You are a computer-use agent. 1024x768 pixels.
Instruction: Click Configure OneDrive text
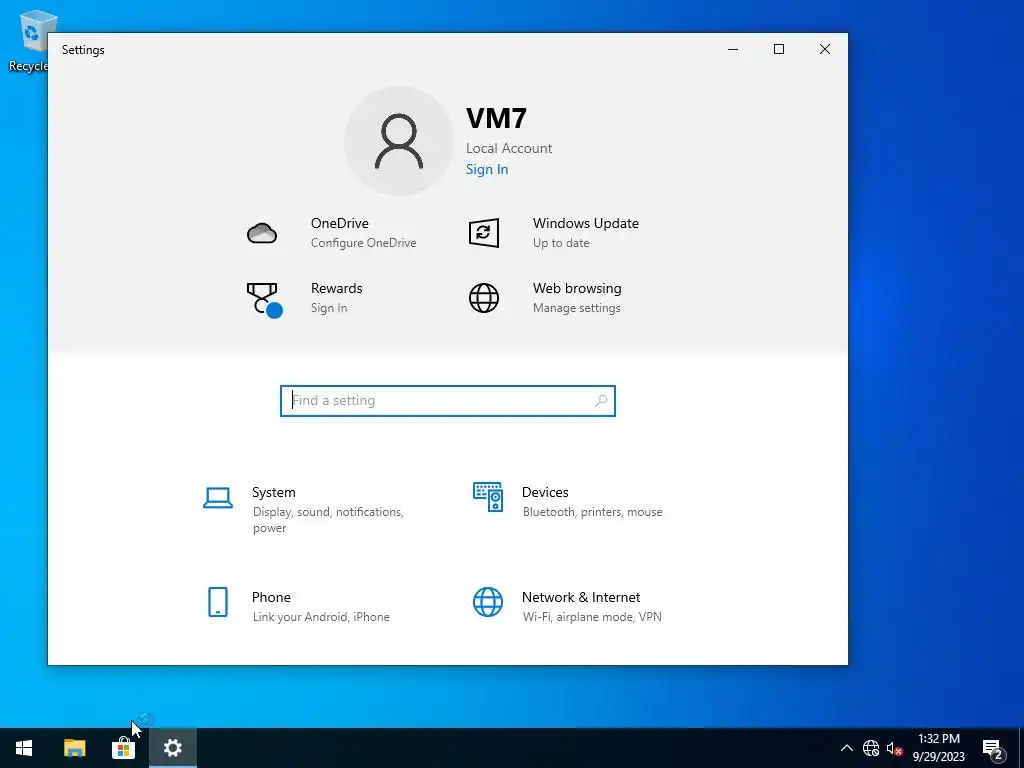coord(363,242)
